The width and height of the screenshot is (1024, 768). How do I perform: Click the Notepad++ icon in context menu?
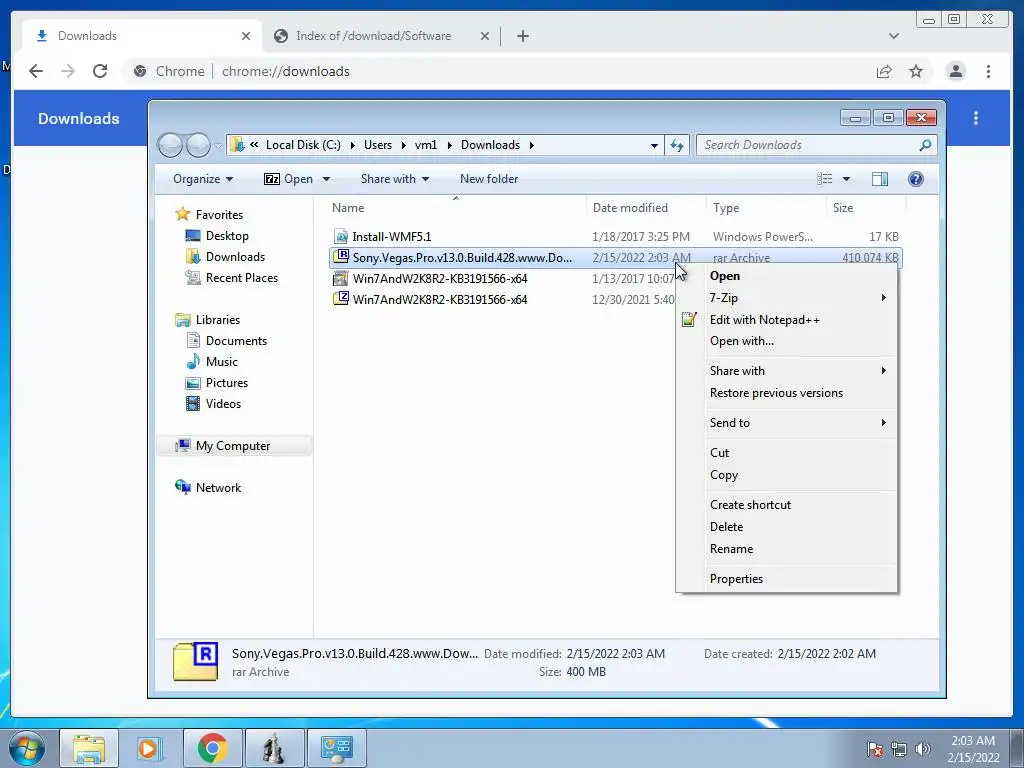tap(689, 319)
